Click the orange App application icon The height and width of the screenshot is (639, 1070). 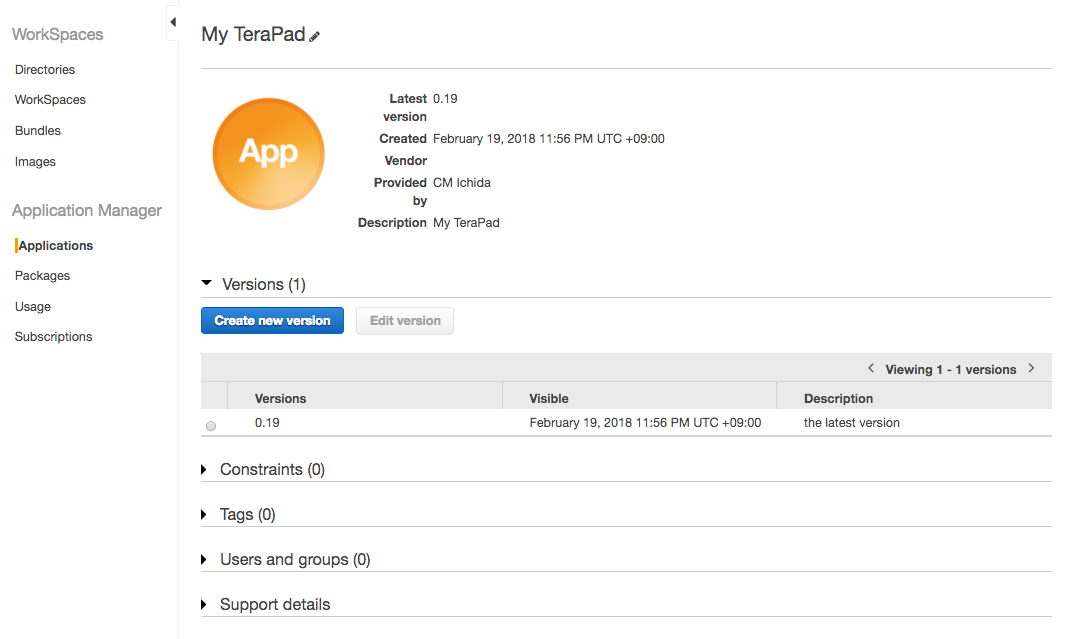click(268, 153)
